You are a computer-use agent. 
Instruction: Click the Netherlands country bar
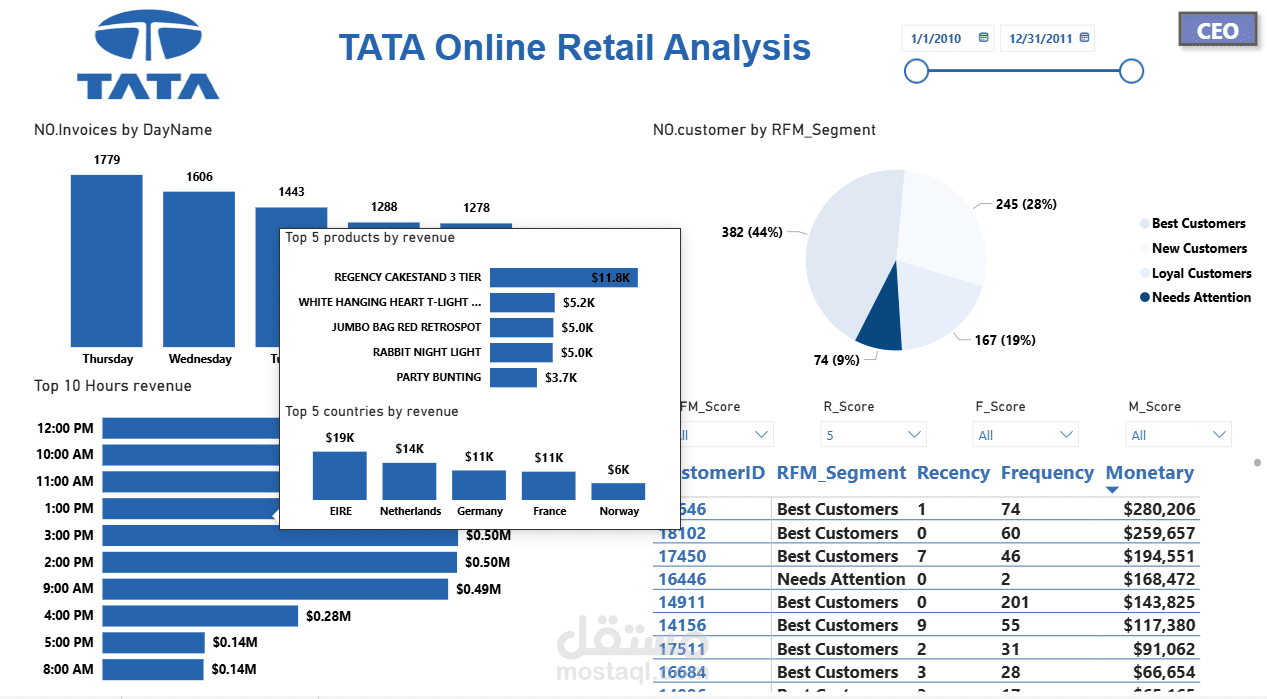(409, 481)
